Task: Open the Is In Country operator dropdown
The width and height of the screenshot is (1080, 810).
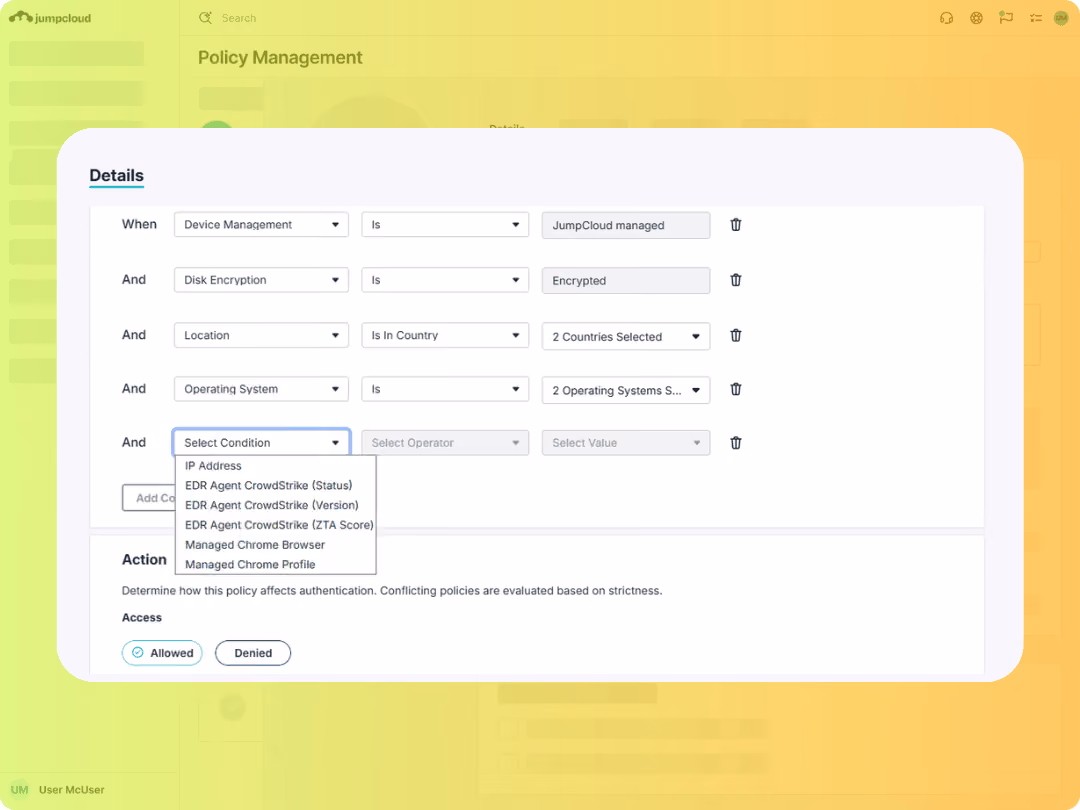Action: 445,335
